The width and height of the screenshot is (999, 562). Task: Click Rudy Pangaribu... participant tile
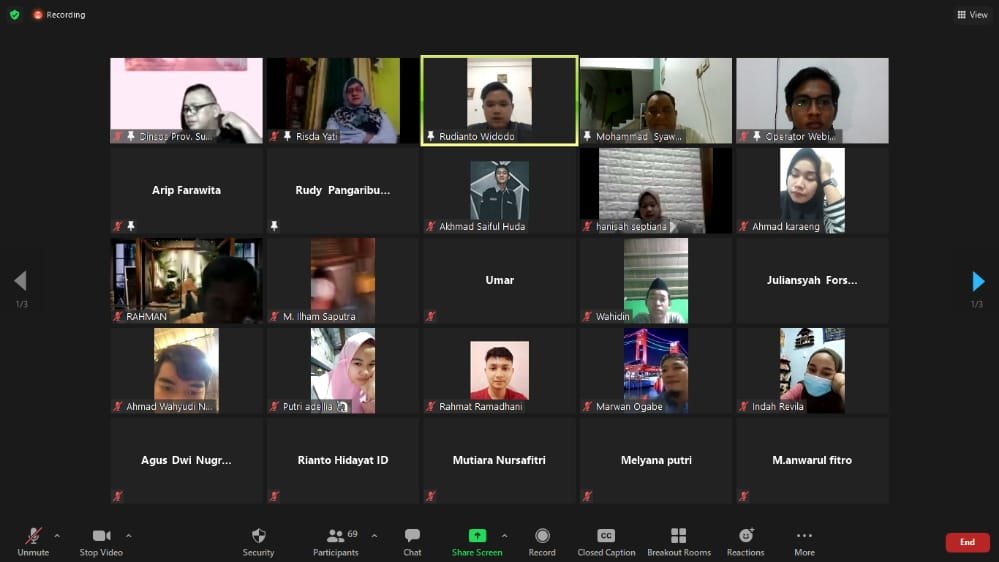pos(343,191)
